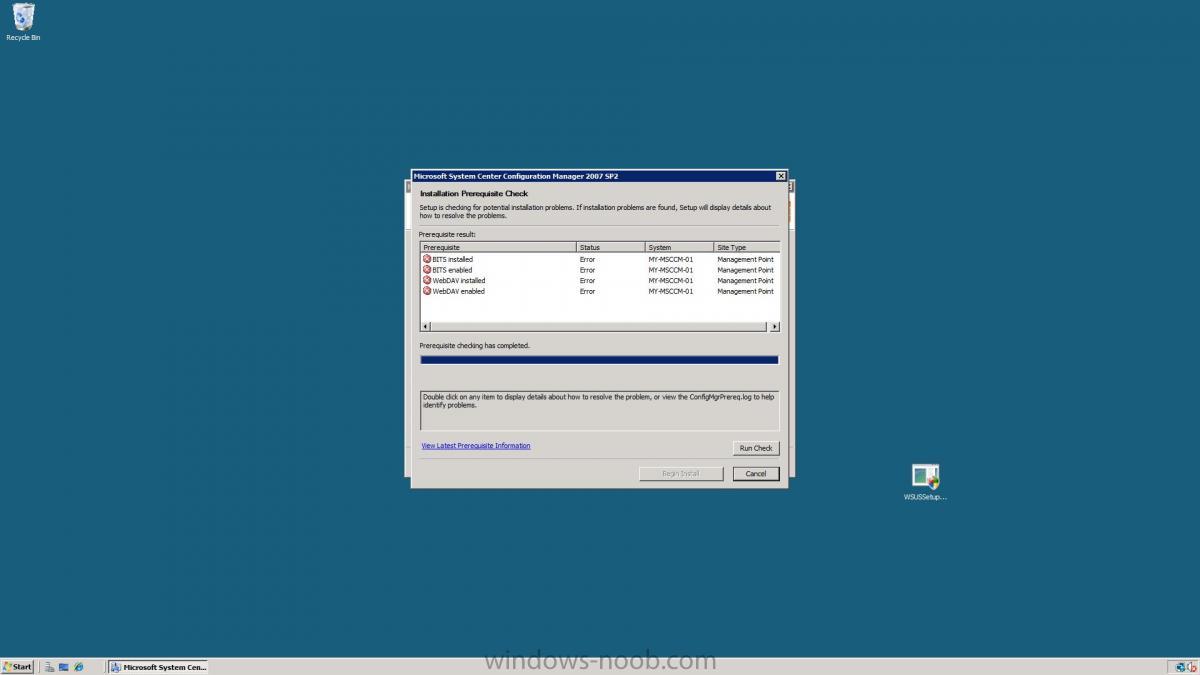Click the prerequisite check progress bar
This screenshot has width=1200, height=675.
tap(599, 360)
